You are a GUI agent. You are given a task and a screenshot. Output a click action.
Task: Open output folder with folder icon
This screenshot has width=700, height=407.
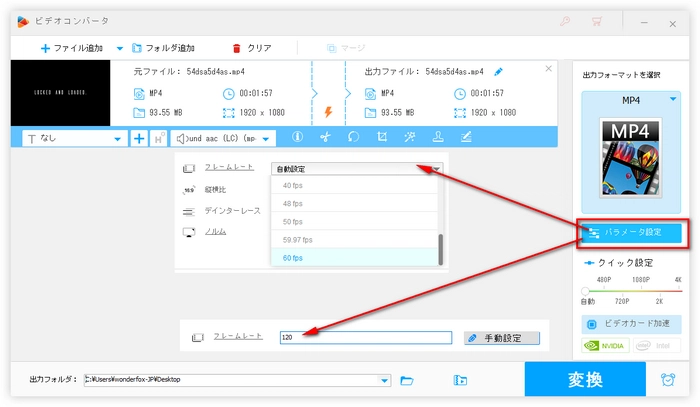click(407, 380)
